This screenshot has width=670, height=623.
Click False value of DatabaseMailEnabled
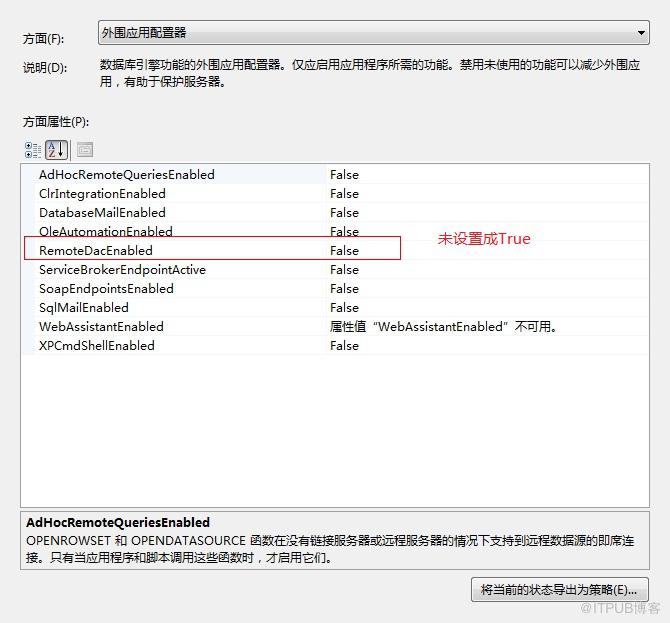click(x=344, y=213)
